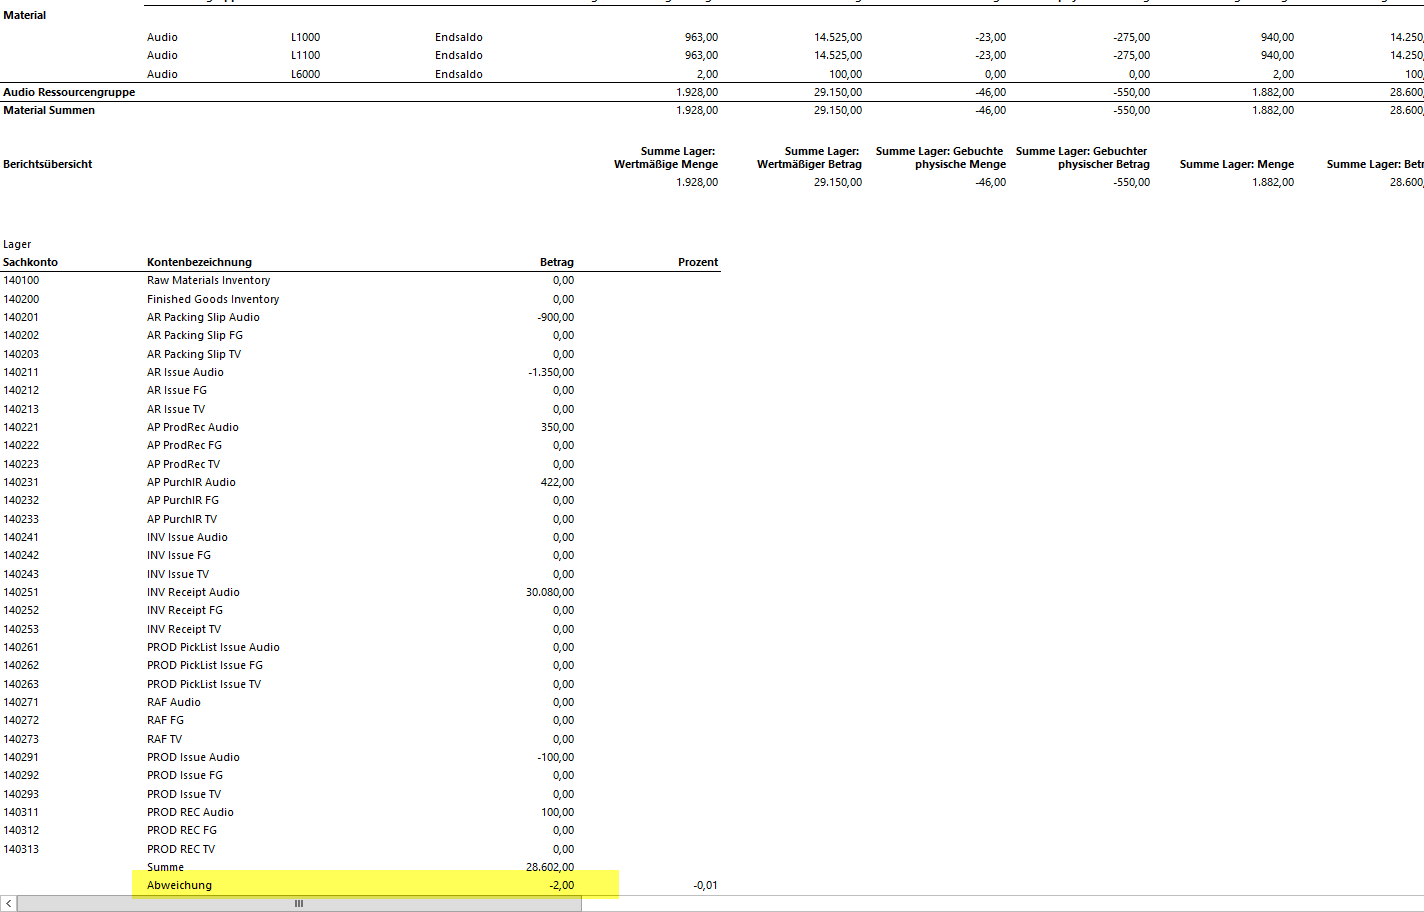Image resolution: width=1424 pixels, height=912 pixels.
Task: Click the Audio Ressourcengruppe subtotal row label
Action: pyautogui.click(x=69, y=92)
